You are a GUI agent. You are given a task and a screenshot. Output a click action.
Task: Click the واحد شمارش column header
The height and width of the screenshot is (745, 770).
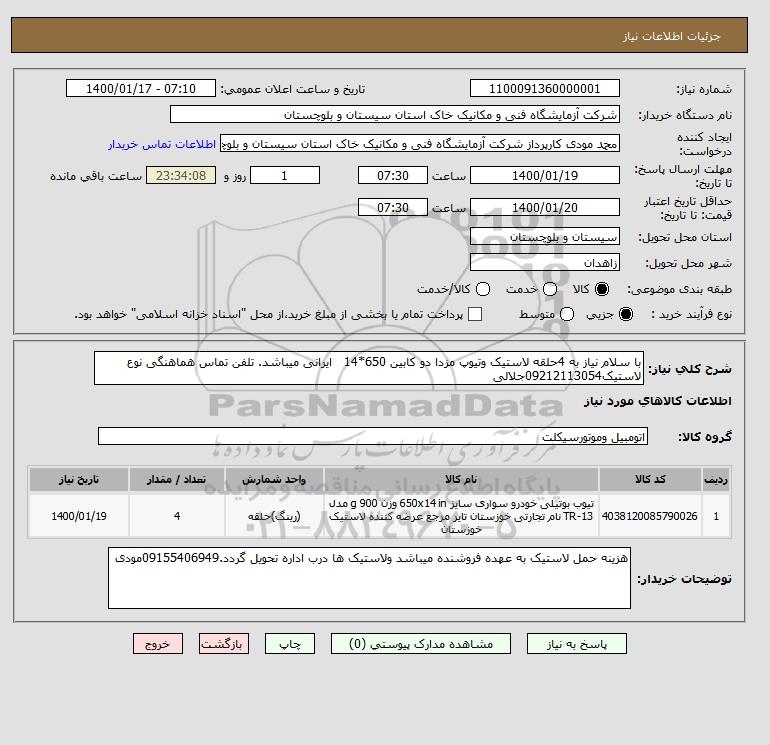(x=274, y=479)
